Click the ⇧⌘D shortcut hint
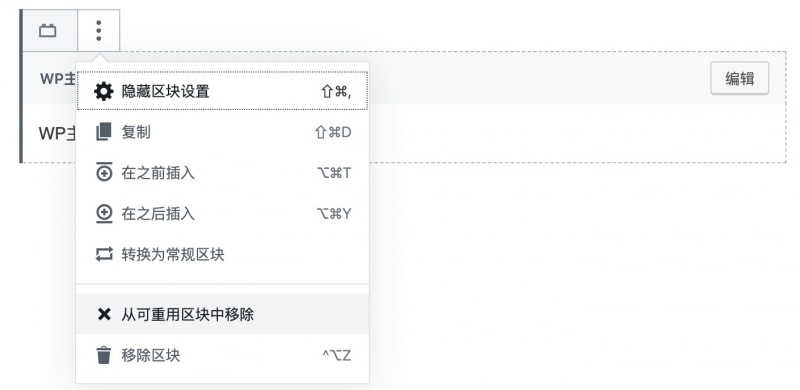 [x=334, y=132]
